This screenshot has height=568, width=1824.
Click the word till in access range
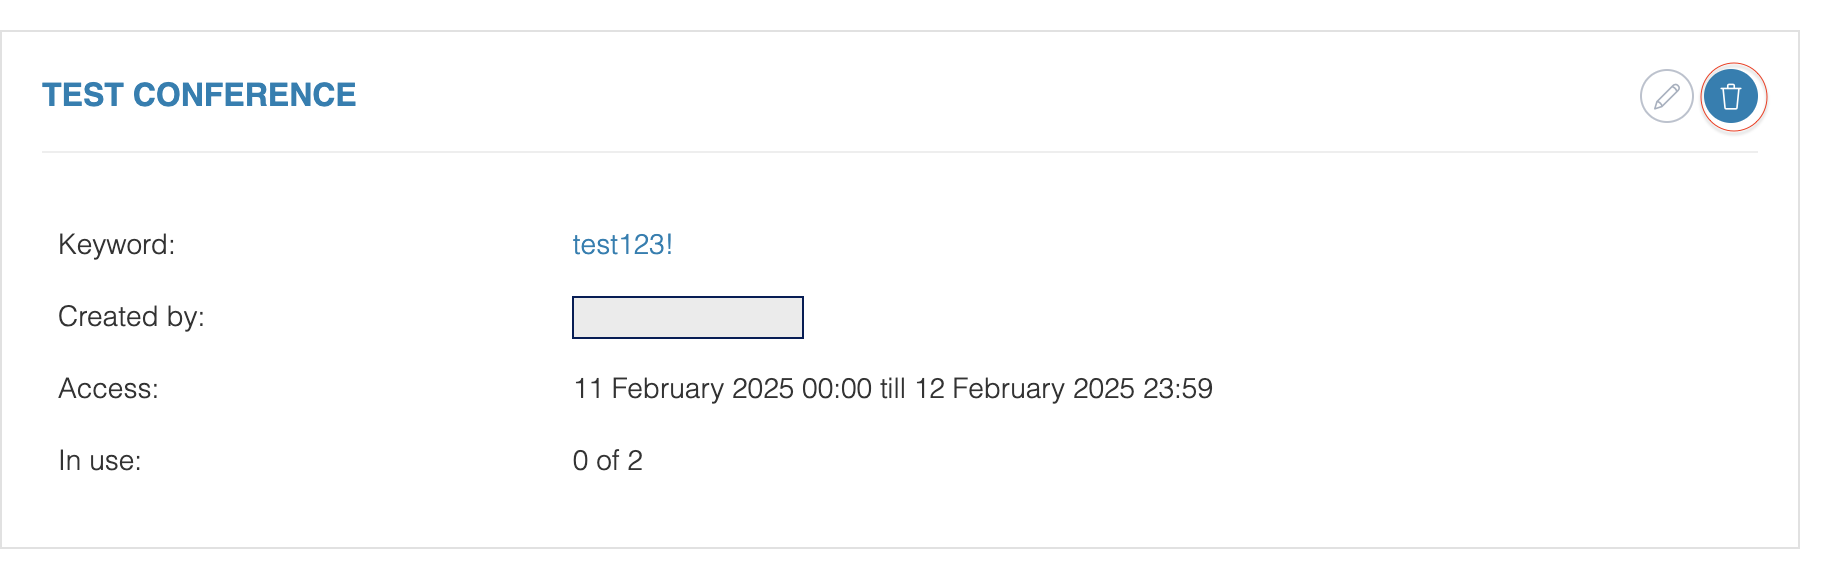pos(893,389)
